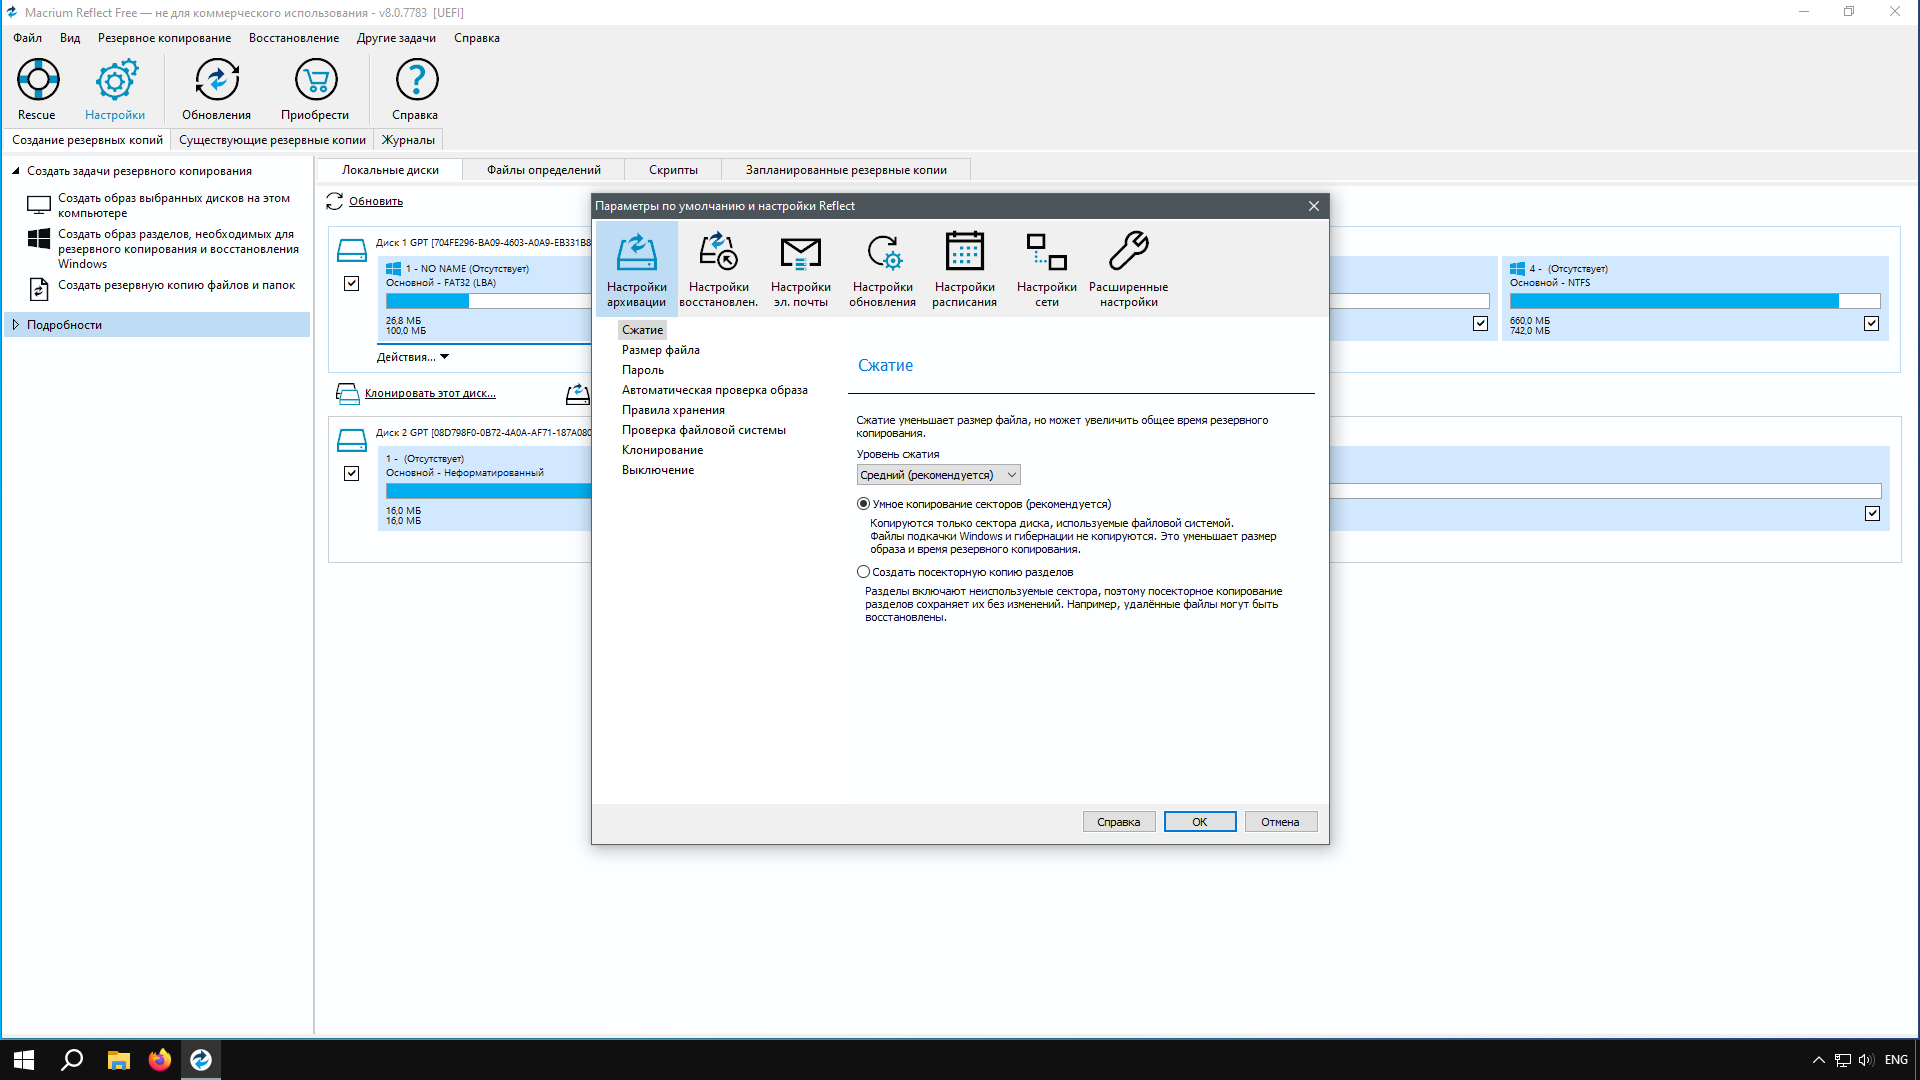The width and height of the screenshot is (1920, 1080).
Task: Select Пароль in settings list
Action: tap(643, 370)
